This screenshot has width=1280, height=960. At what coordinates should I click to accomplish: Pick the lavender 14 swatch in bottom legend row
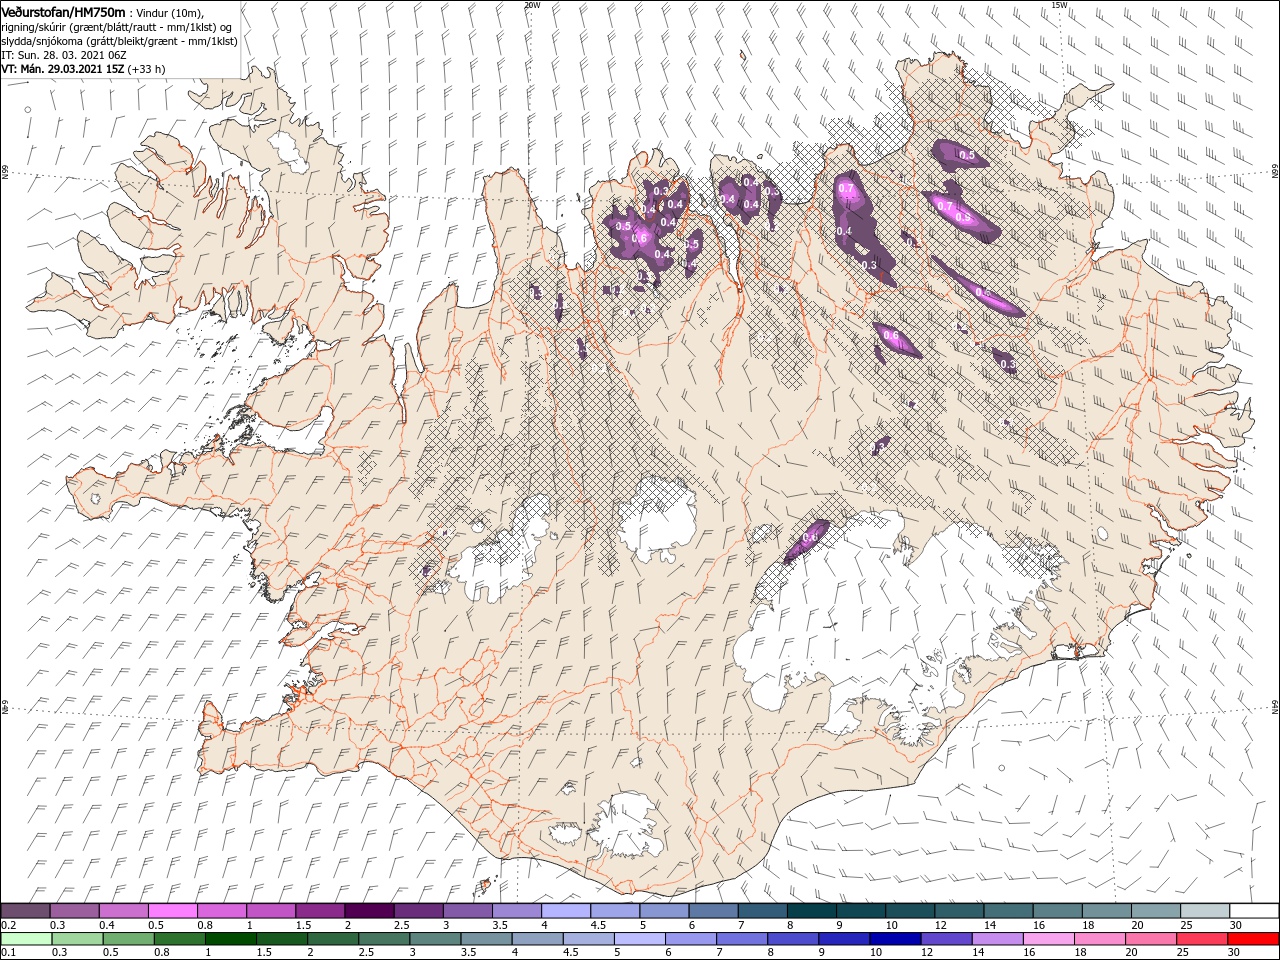point(996,939)
